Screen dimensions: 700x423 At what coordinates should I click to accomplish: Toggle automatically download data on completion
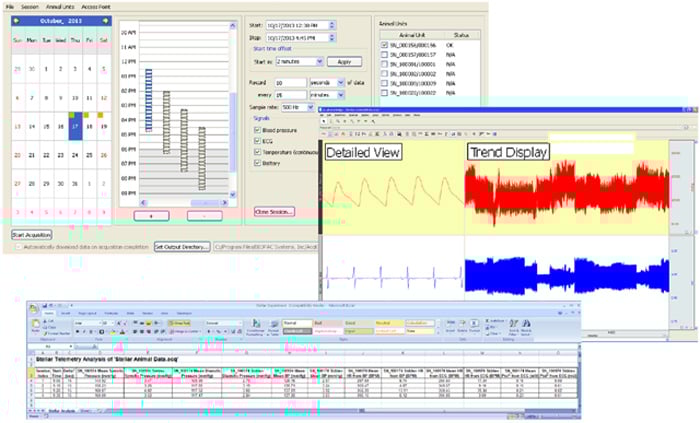click(18, 247)
